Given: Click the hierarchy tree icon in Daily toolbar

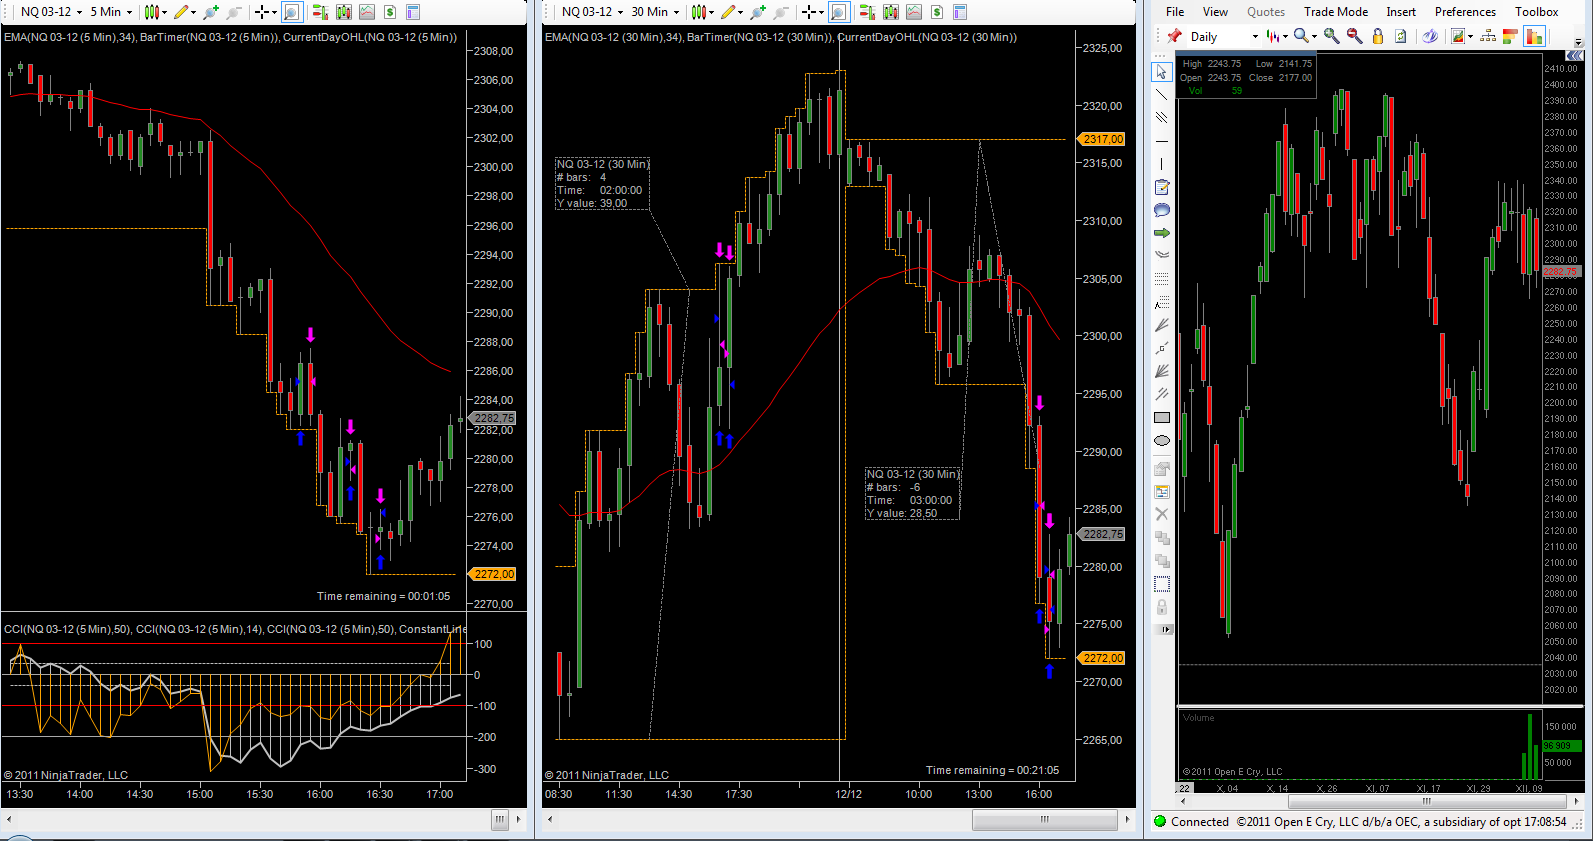Looking at the screenshot, I should (1488, 36).
